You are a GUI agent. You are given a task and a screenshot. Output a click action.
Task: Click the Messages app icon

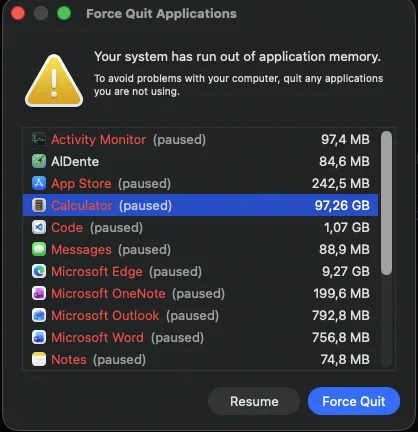pyautogui.click(x=39, y=249)
